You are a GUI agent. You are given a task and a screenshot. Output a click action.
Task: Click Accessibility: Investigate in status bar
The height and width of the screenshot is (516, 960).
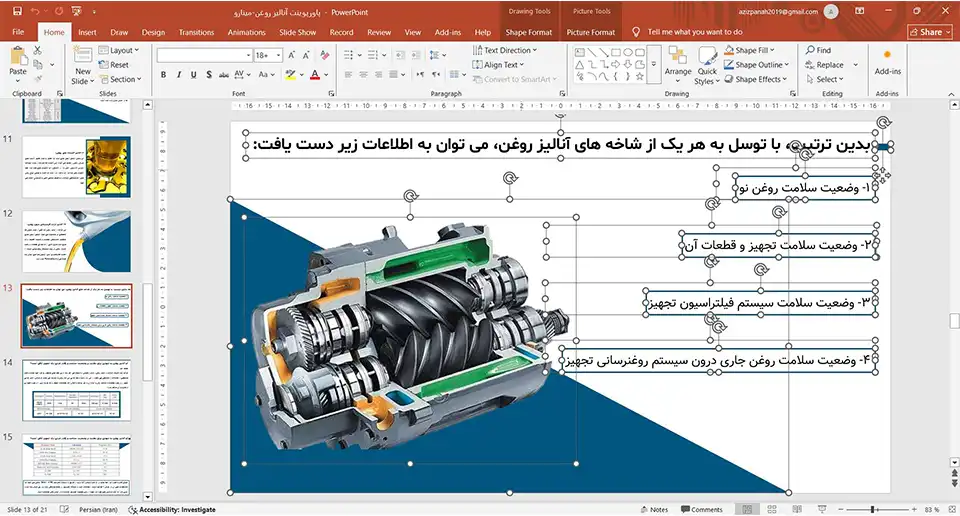pyautogui.click(x=172, y=509)
